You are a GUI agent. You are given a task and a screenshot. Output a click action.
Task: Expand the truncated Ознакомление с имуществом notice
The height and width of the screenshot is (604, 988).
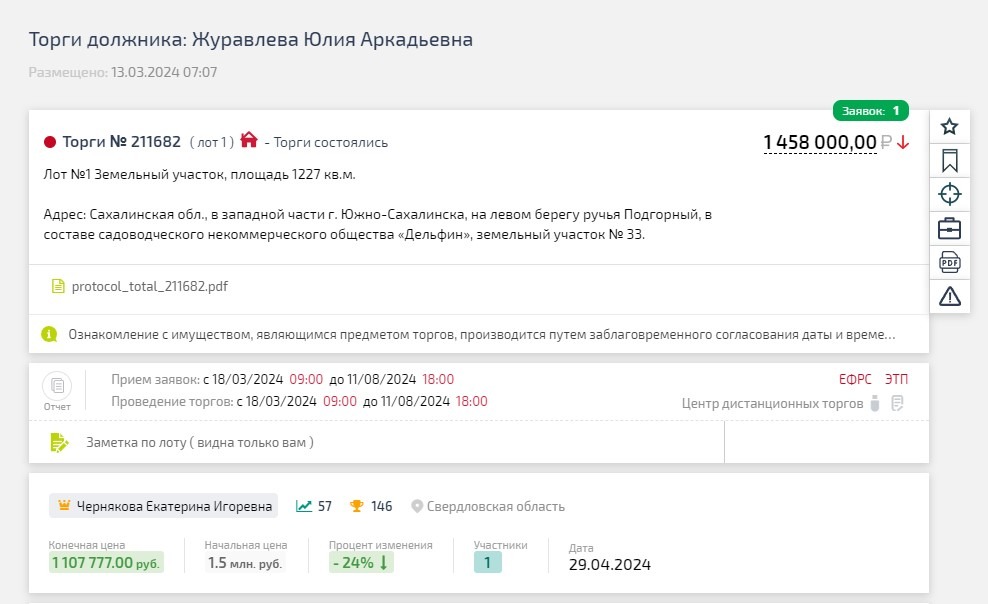tap(481, 334)
